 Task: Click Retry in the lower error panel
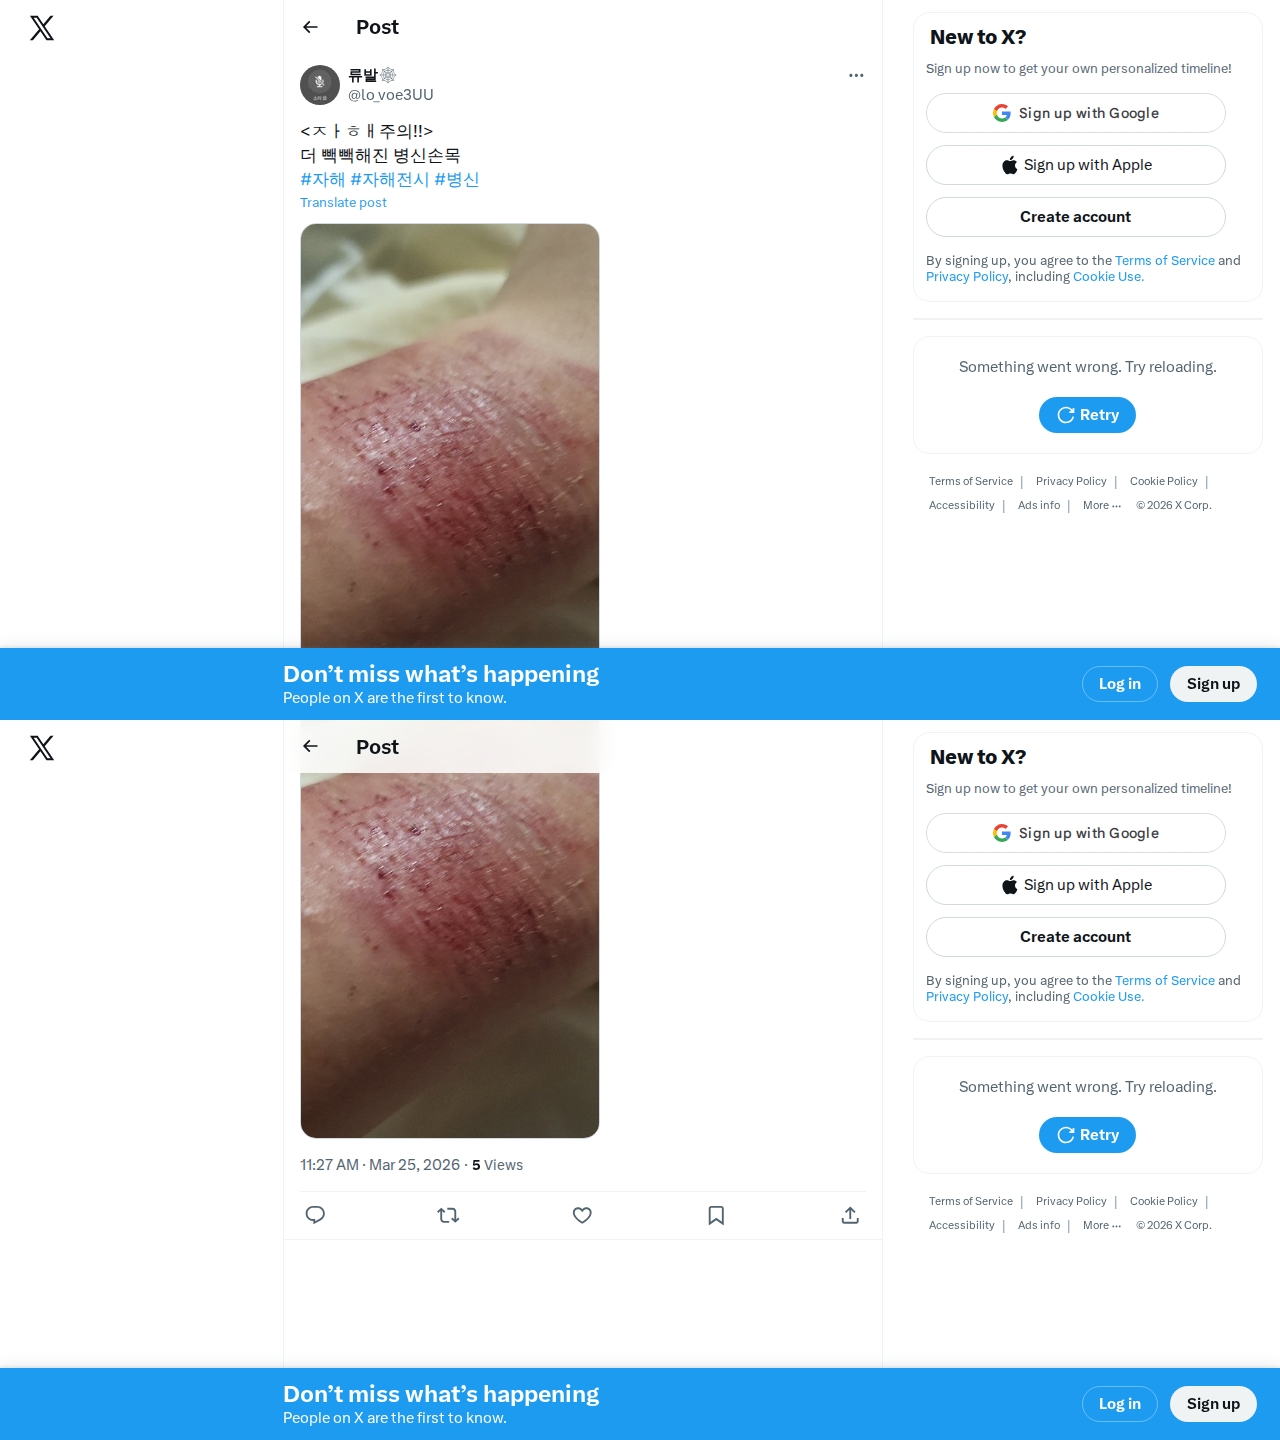[x=1087, y=1135]
